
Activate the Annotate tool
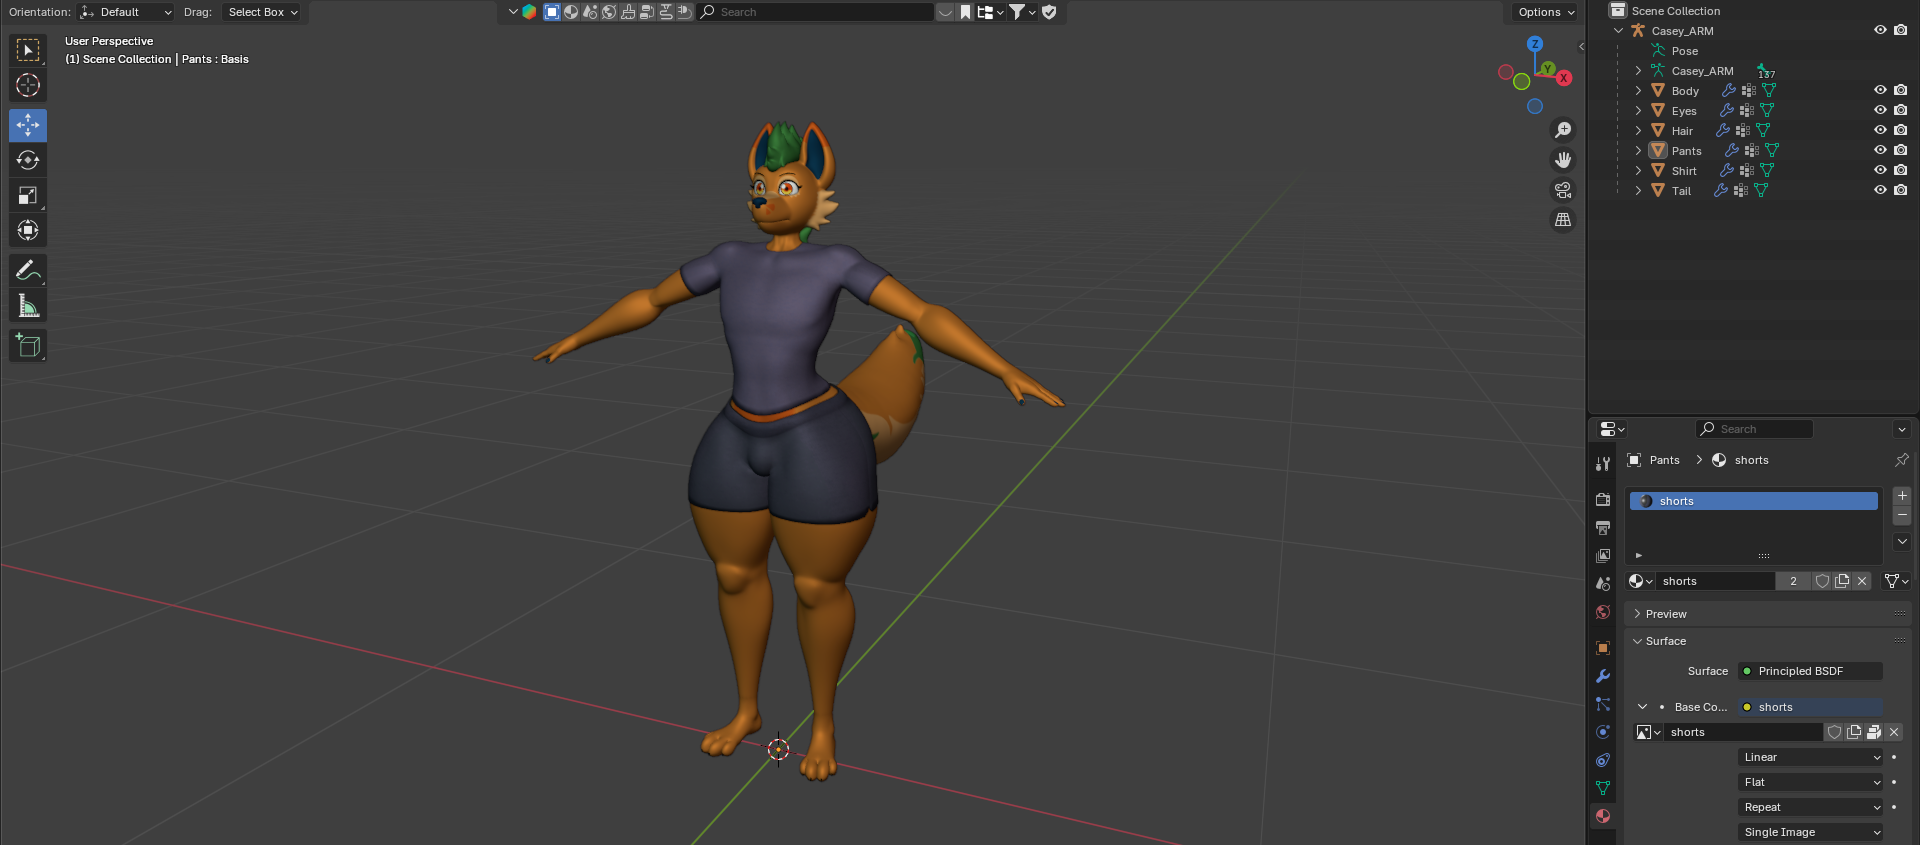pos(28,270)
